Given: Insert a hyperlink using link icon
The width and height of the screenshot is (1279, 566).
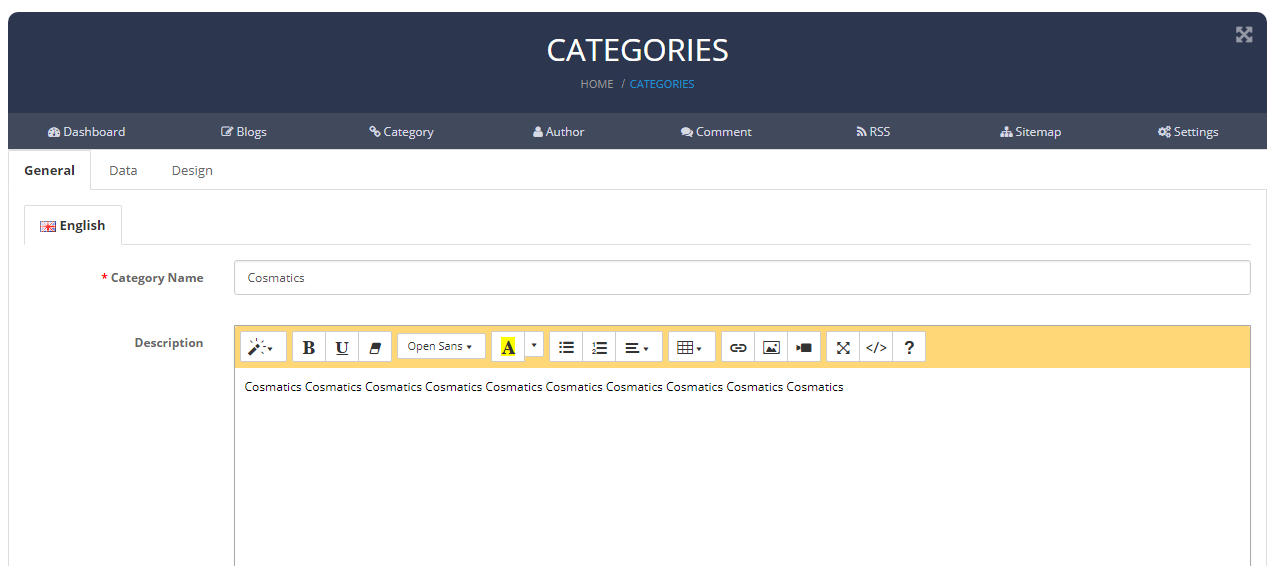Looking at the screenshot, I should 738,347.
